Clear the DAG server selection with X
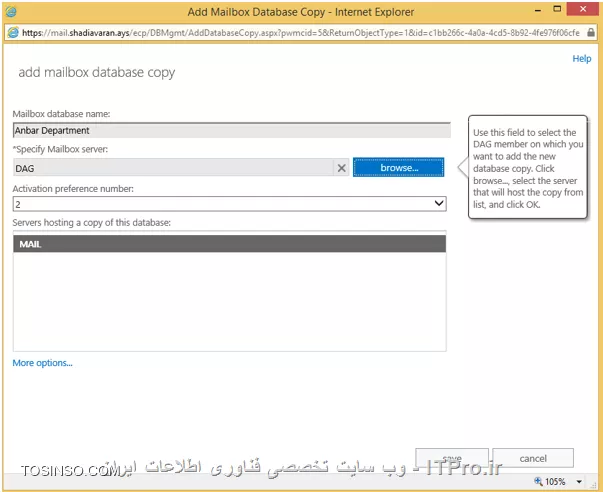The image size is (603, 492). pyautogui.click(x=341, y=168)
